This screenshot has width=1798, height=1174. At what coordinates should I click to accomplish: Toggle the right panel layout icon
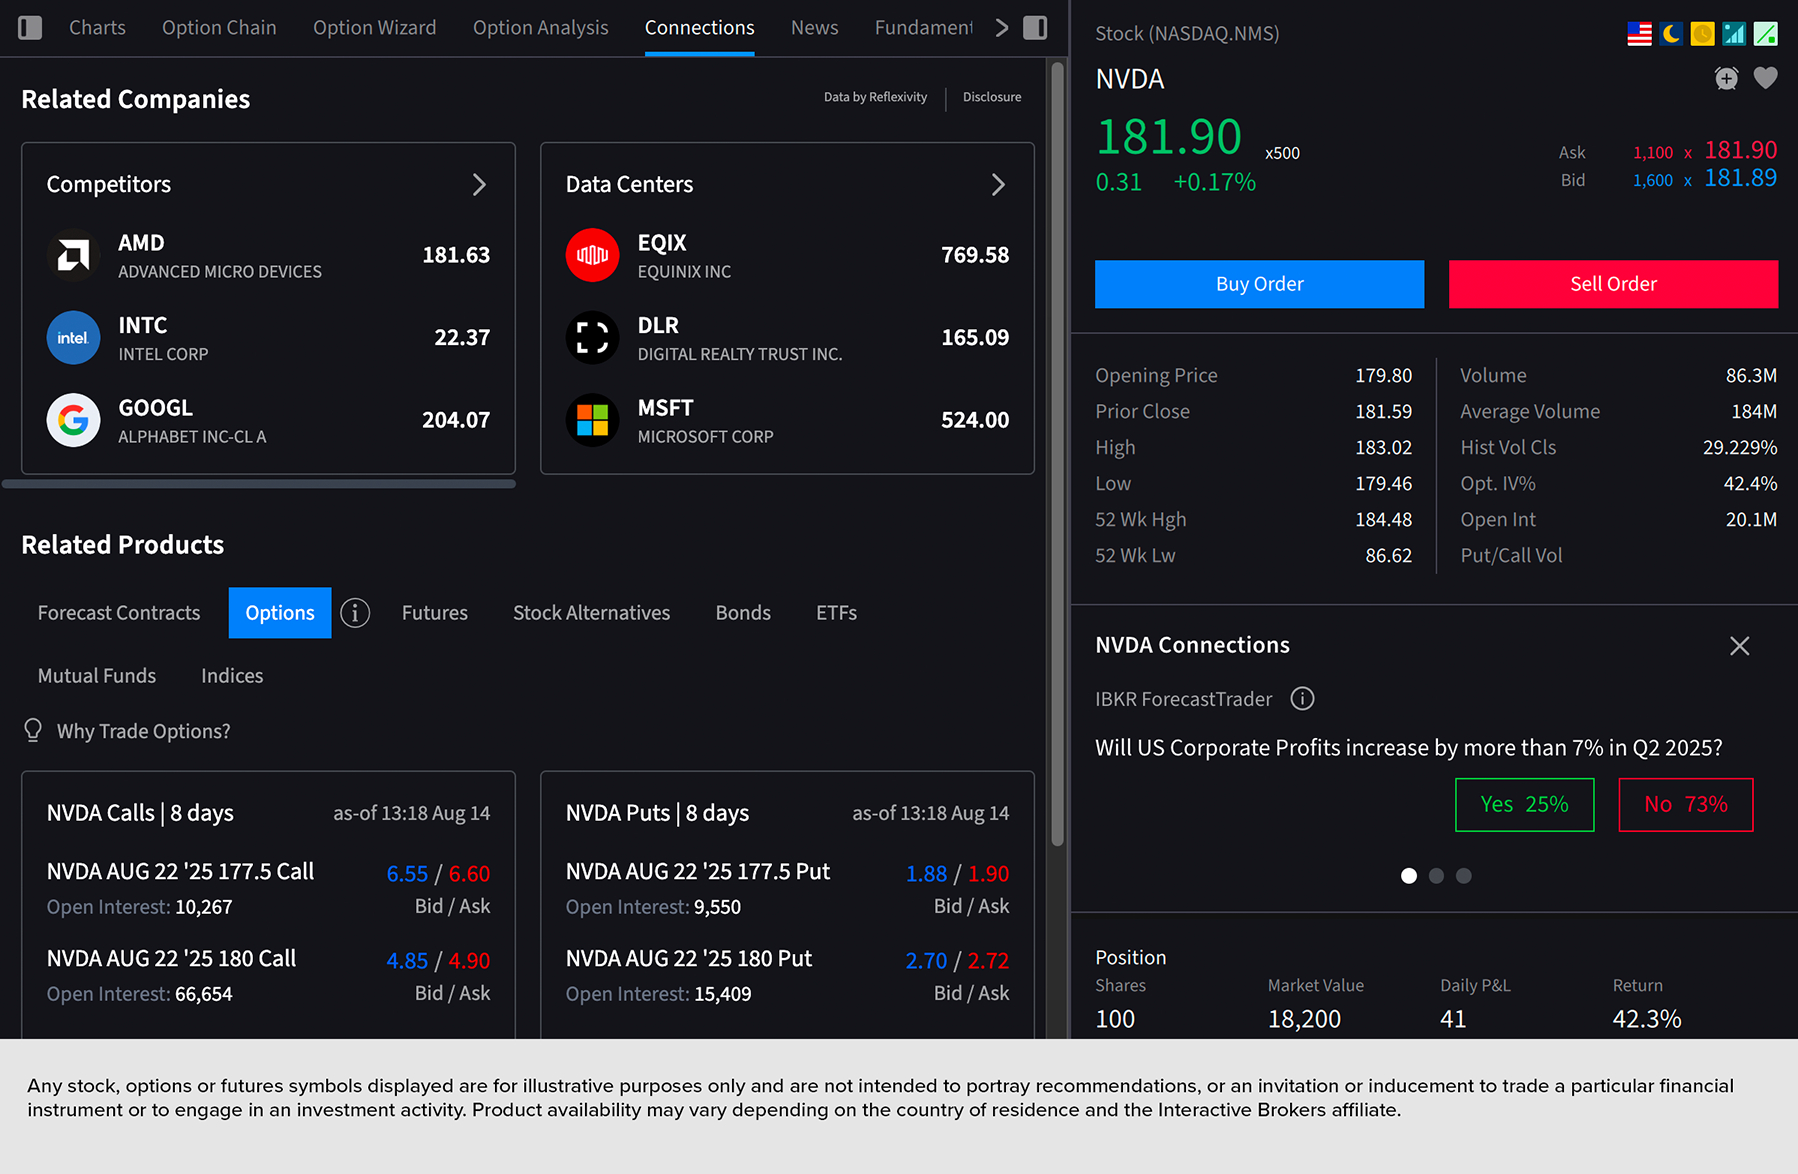[x=1035, y=28]
